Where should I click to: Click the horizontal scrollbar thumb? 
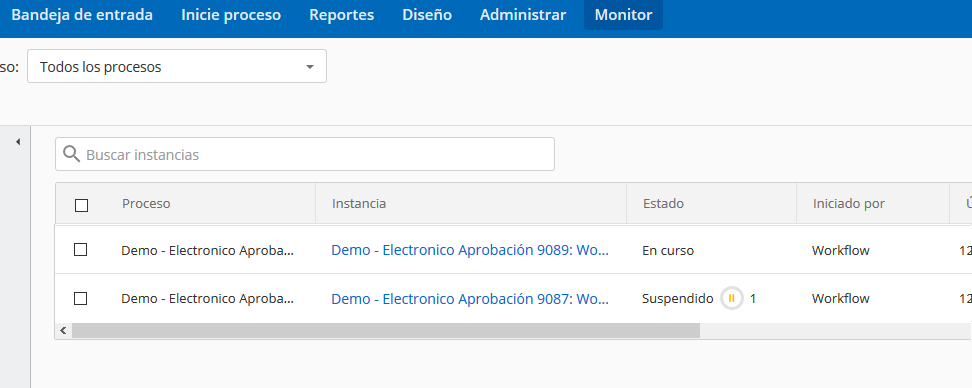(386, 331)
